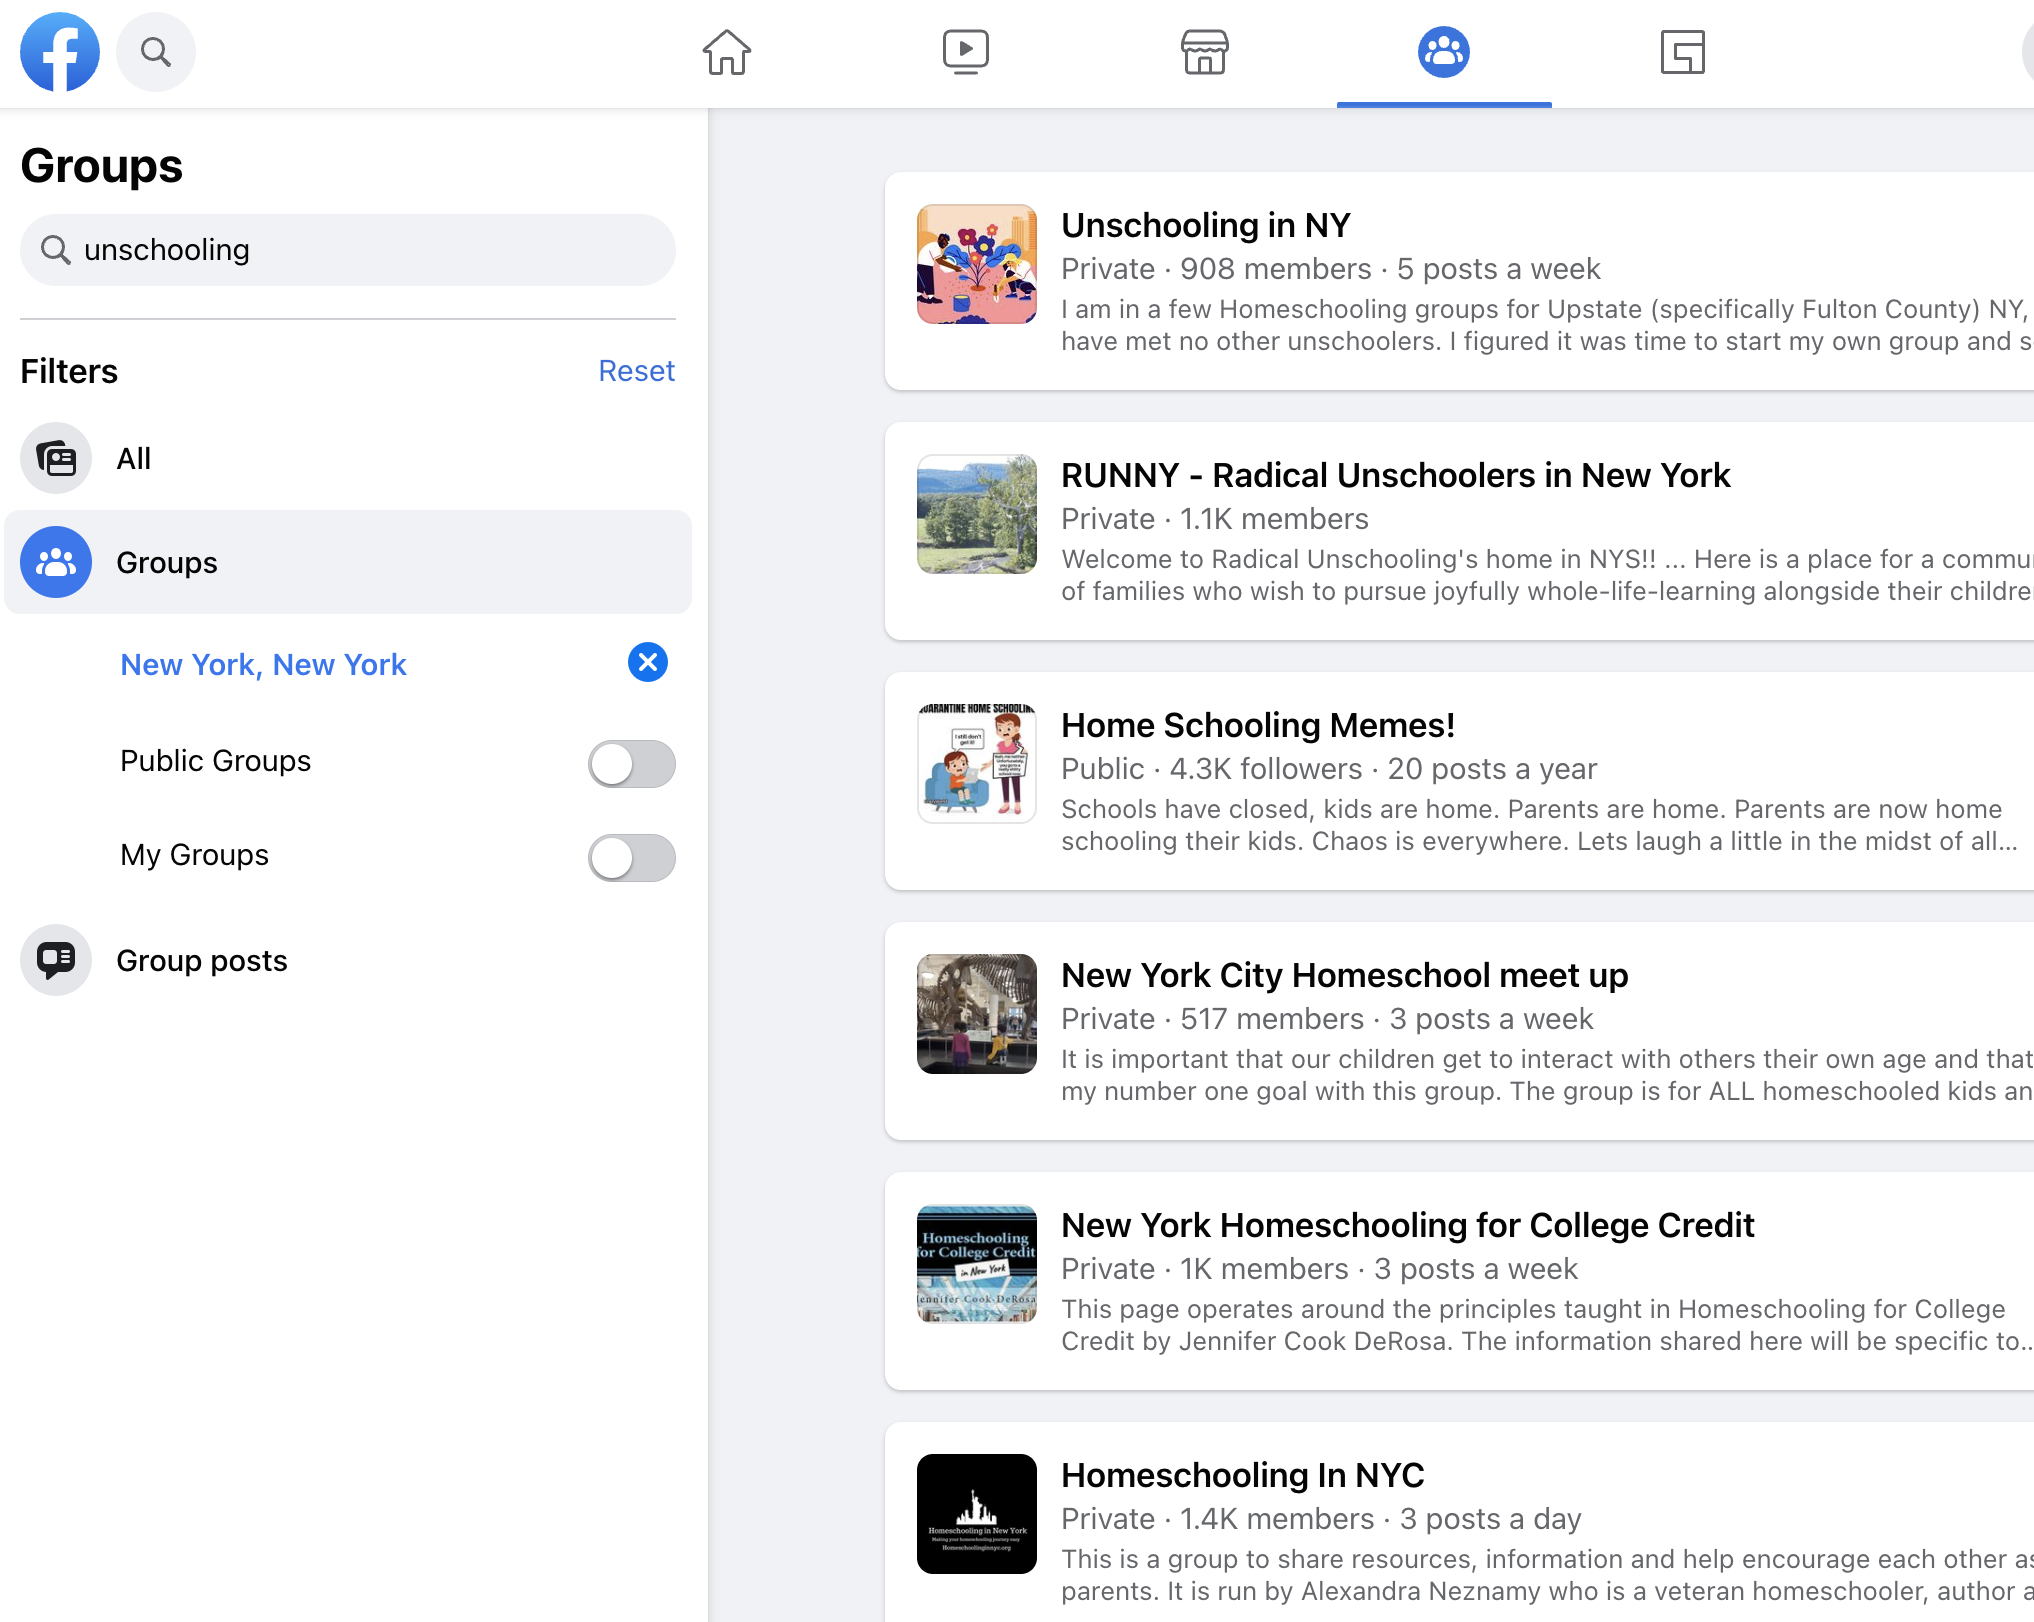Click 'Private · 908 members · 5 posts a week'

[1331, 269]
